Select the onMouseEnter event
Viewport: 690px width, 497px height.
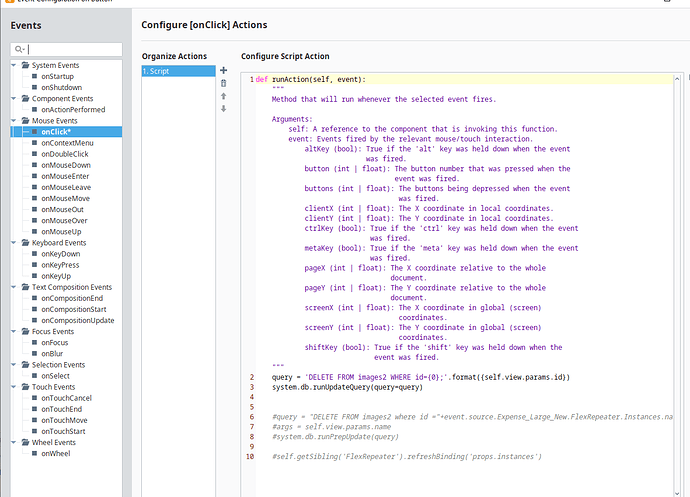coord(65,176)
